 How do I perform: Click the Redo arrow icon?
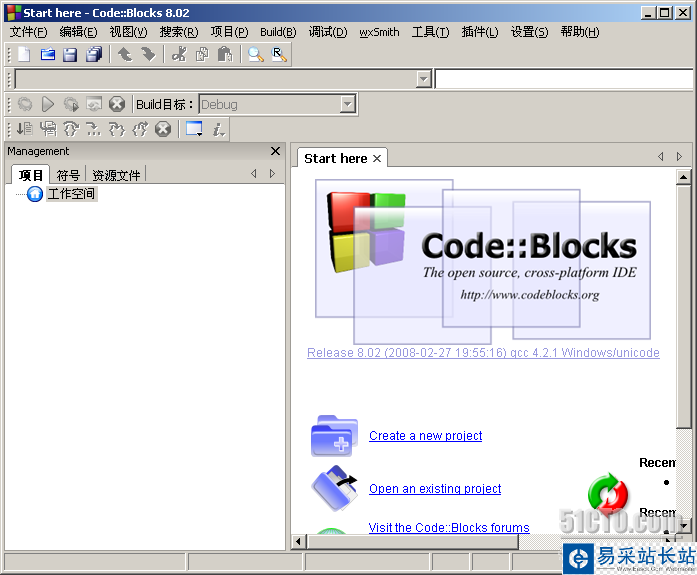[x=148, y=55]
